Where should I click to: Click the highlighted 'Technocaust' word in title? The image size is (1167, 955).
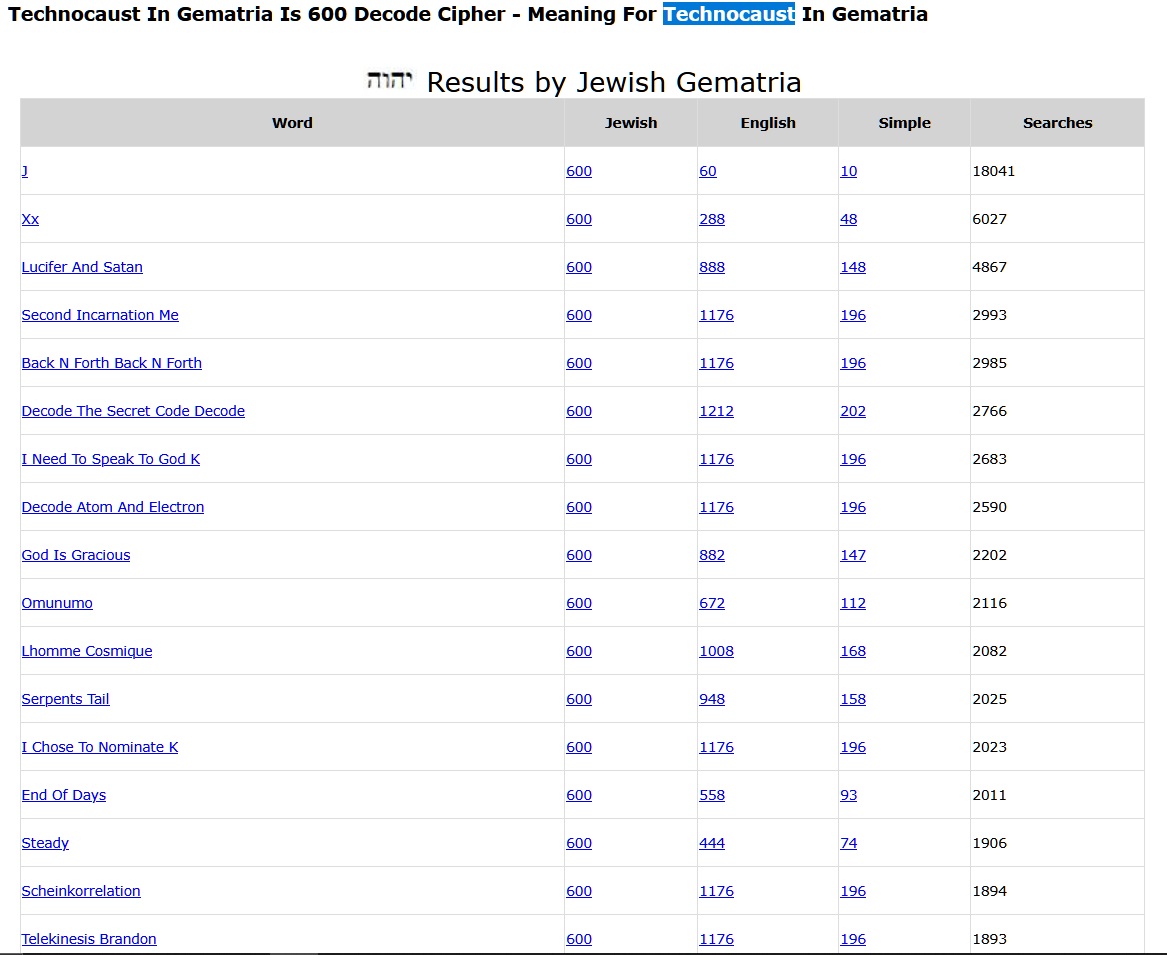(729, 14)
